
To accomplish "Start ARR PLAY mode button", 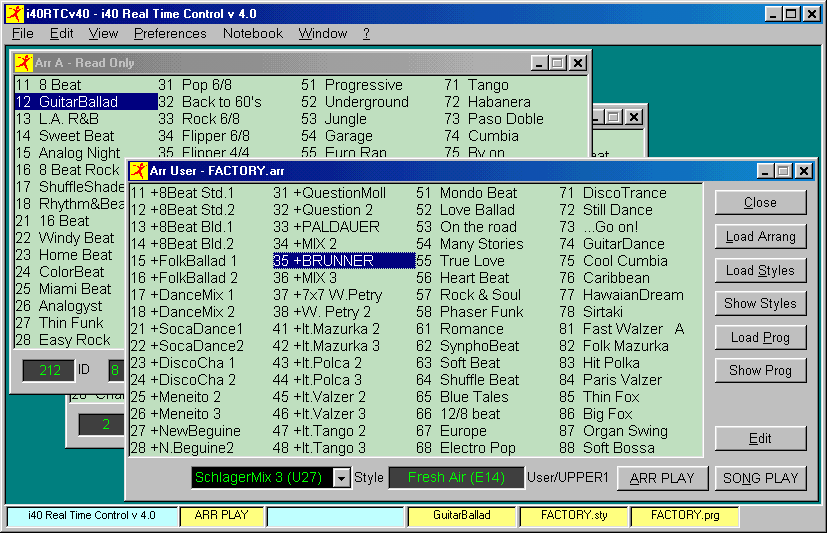I will click(x=662, y=478).
